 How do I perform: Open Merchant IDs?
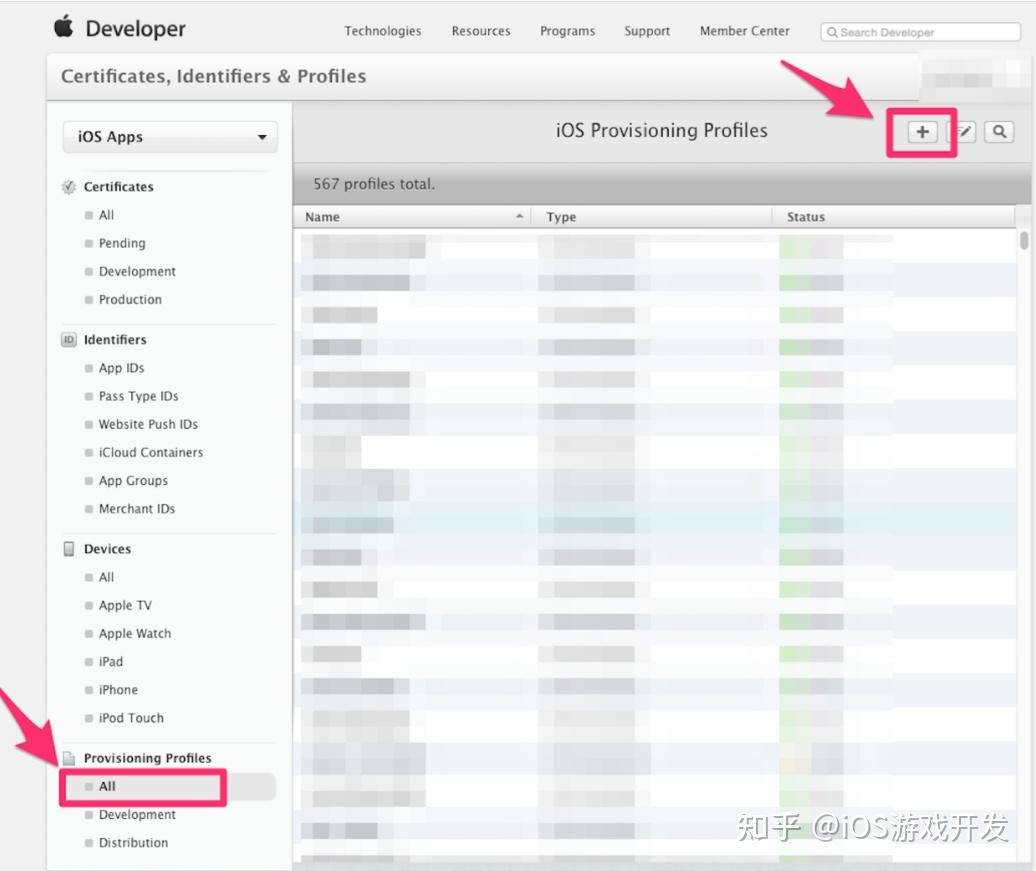(137, 509)
